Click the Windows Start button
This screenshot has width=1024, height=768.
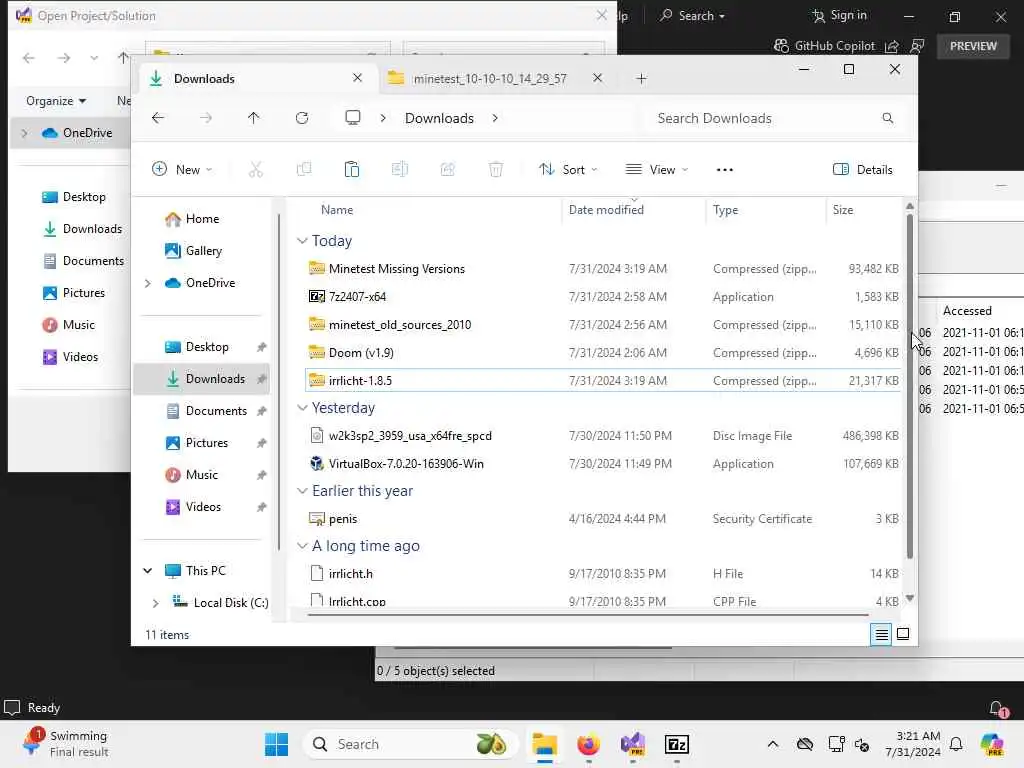pos(276,744)
